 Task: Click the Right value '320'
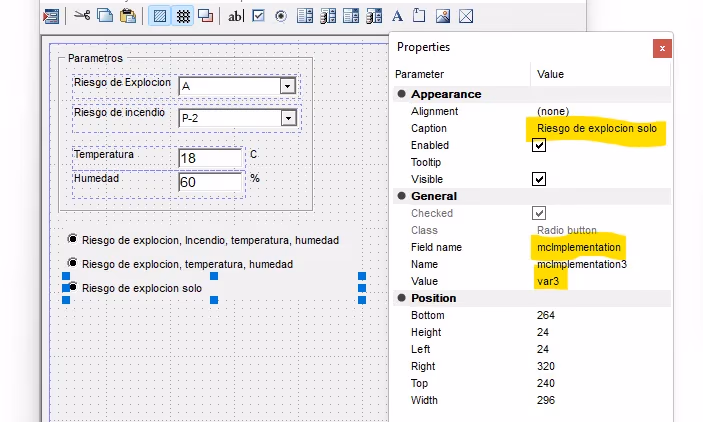(546, 366)
